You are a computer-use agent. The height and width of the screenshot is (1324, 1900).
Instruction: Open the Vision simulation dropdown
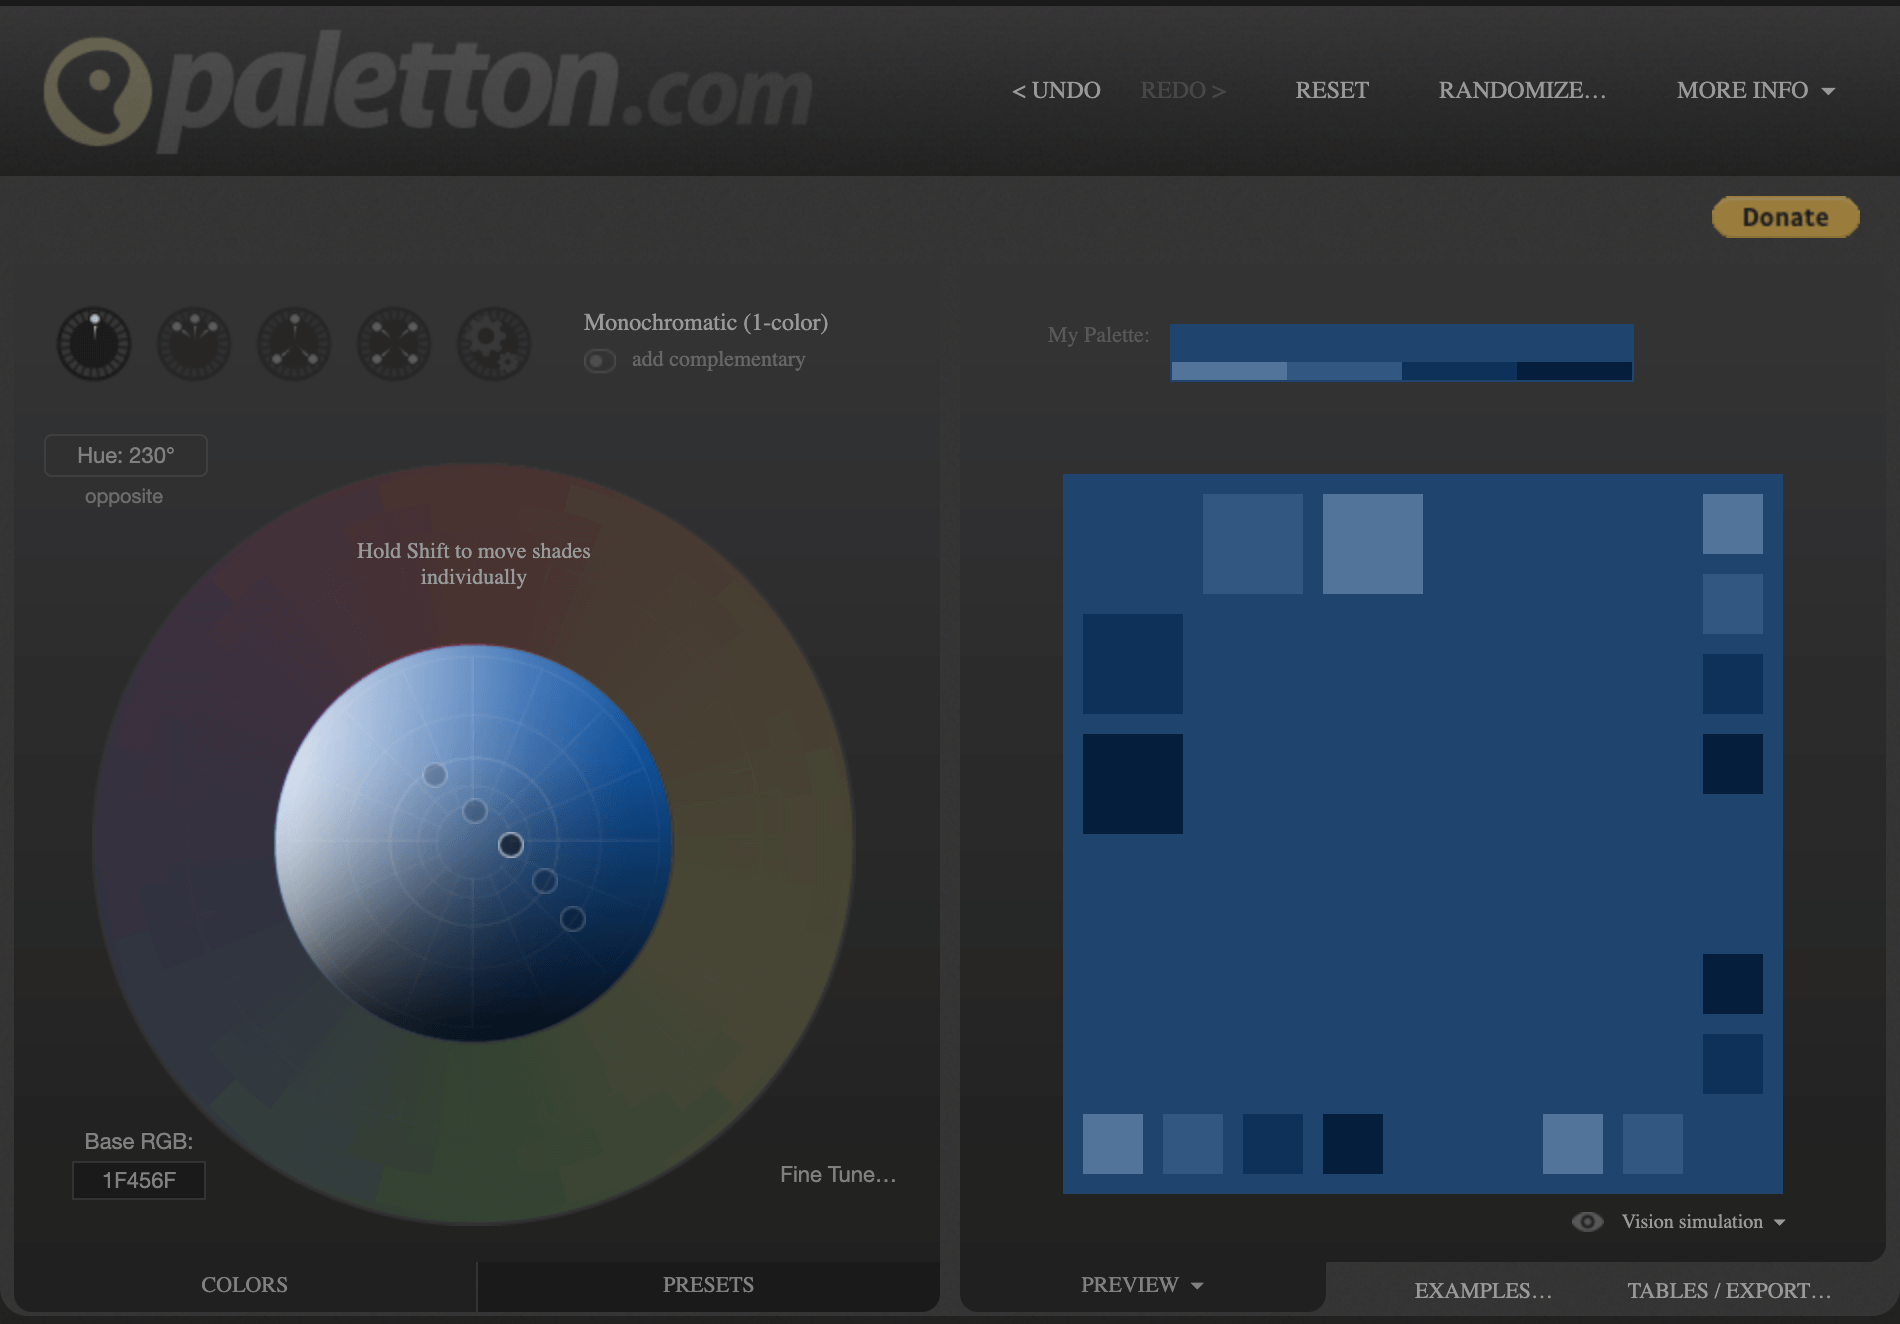[1703, 1222]
